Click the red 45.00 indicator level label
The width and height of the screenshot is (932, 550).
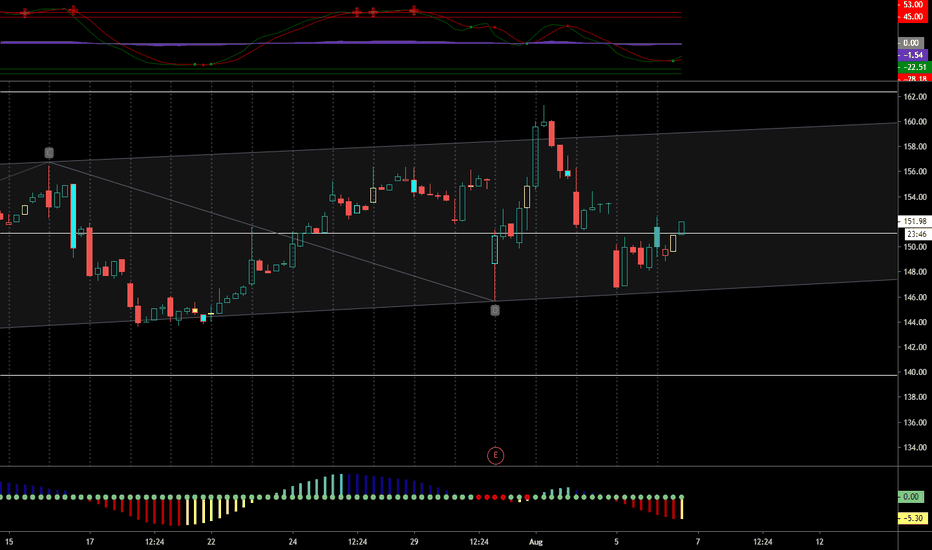click(x=912, y=17)
